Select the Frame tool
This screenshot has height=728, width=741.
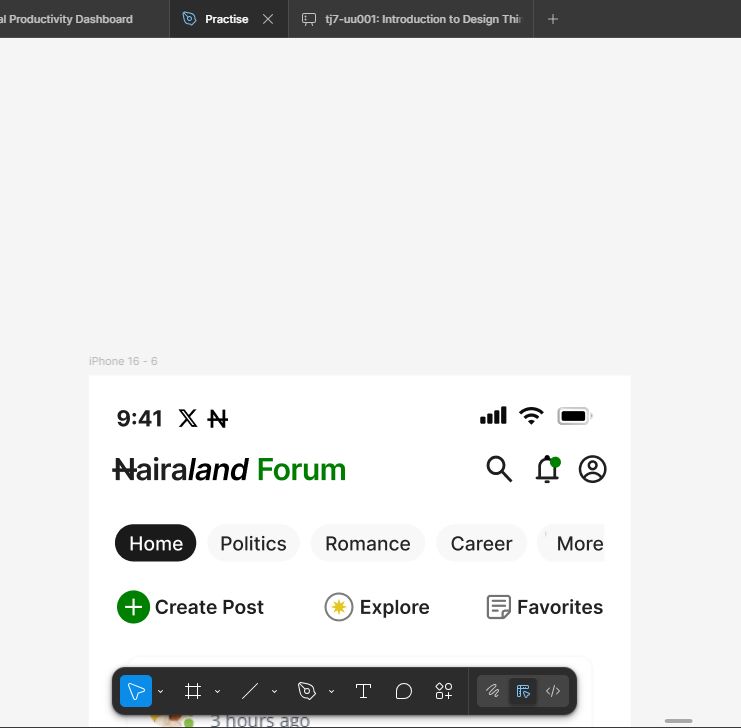[x=193, y=691]
